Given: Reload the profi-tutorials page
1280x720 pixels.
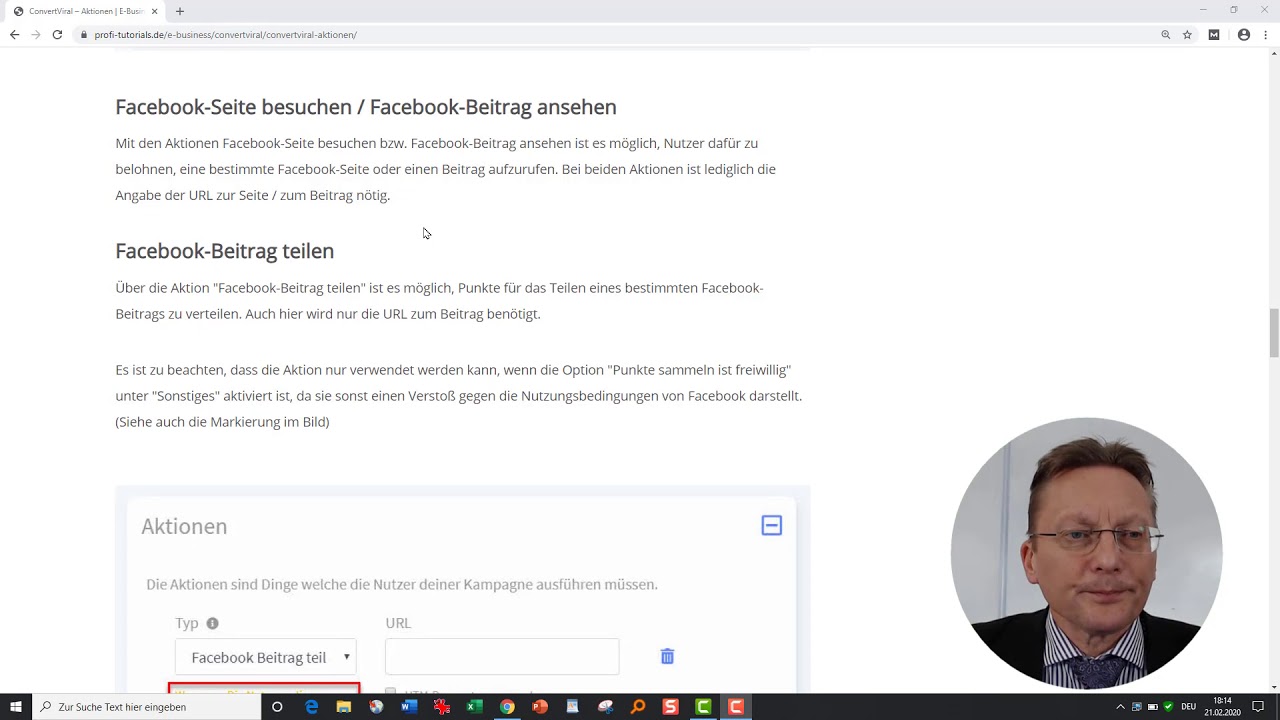Looking at the screenshot, I should [57, 34].
